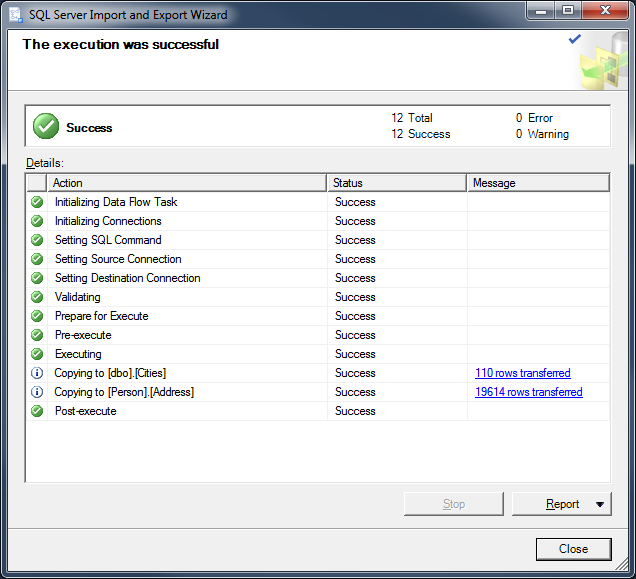Close window using title bar X
Viewport: 636px width, 579px height.
pyautogui.click(x=605, y=11)
